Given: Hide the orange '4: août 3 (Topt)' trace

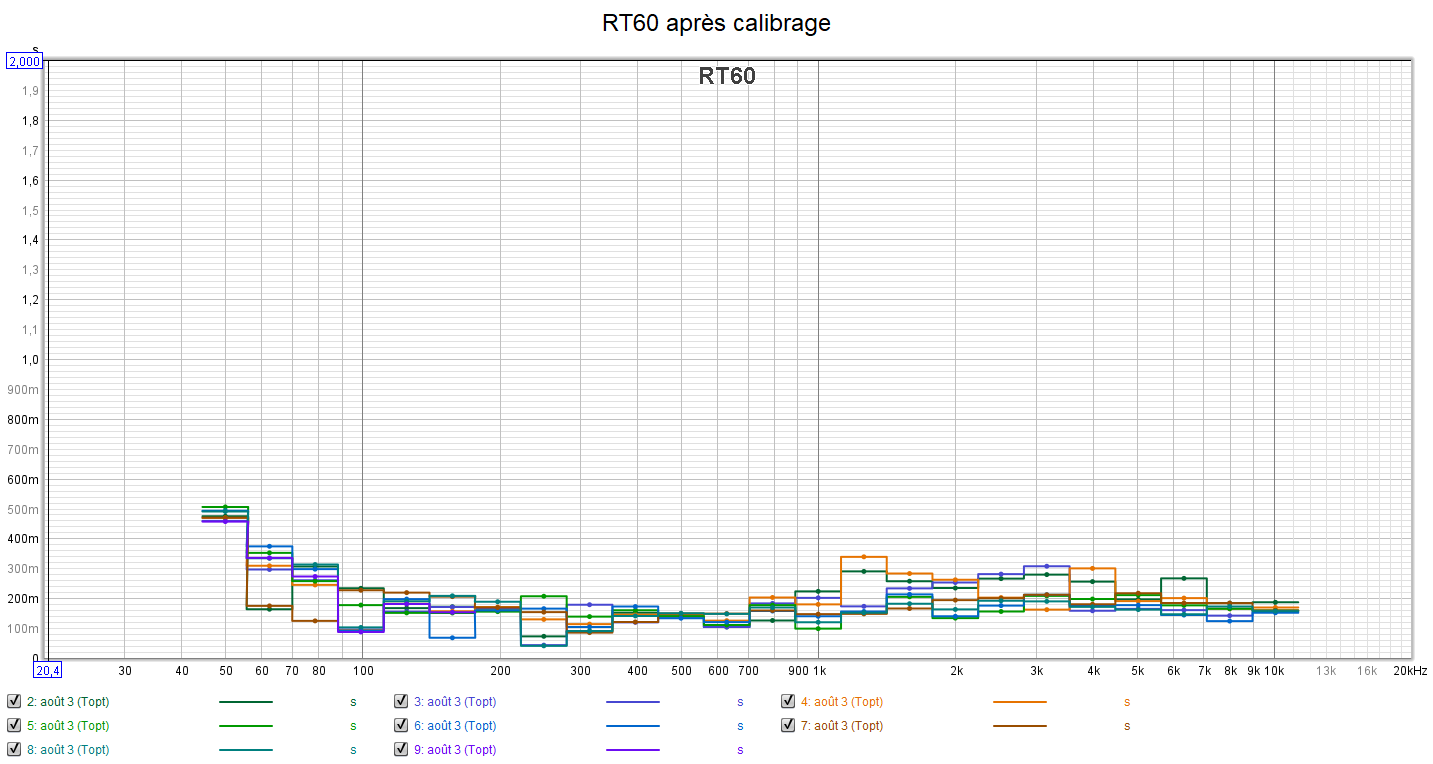Looking at the screenshot, I should (x=788, y=702).
